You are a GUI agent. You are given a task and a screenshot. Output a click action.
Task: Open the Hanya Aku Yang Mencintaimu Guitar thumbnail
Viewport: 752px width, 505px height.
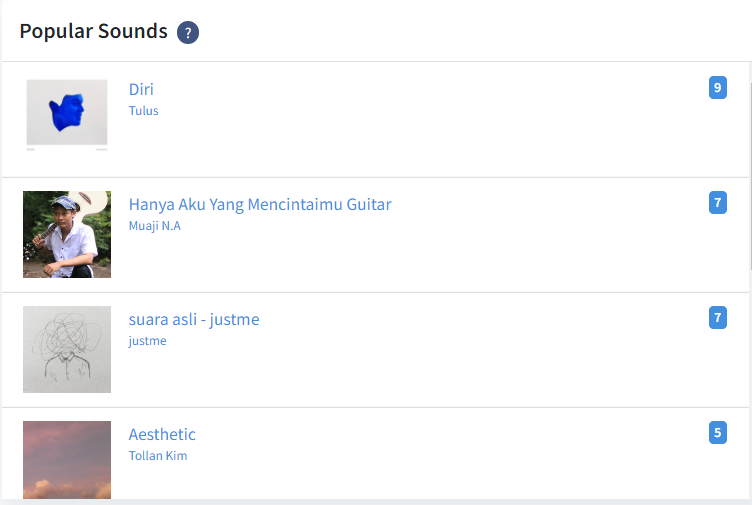(67, 234)
